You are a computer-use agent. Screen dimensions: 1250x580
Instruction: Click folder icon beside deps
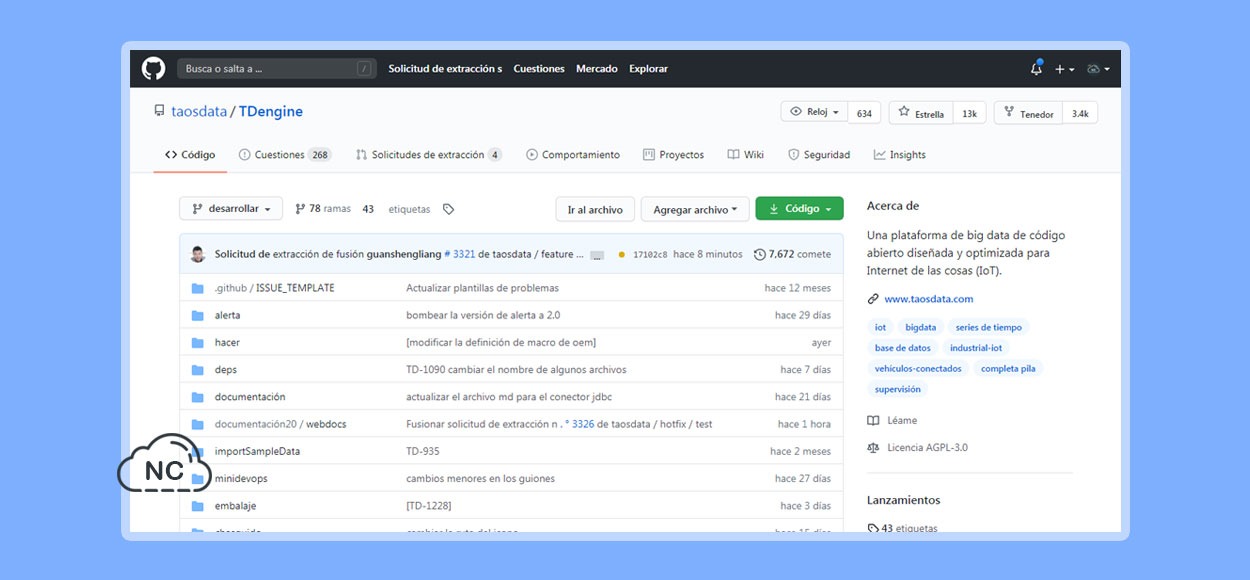[197, 370]
